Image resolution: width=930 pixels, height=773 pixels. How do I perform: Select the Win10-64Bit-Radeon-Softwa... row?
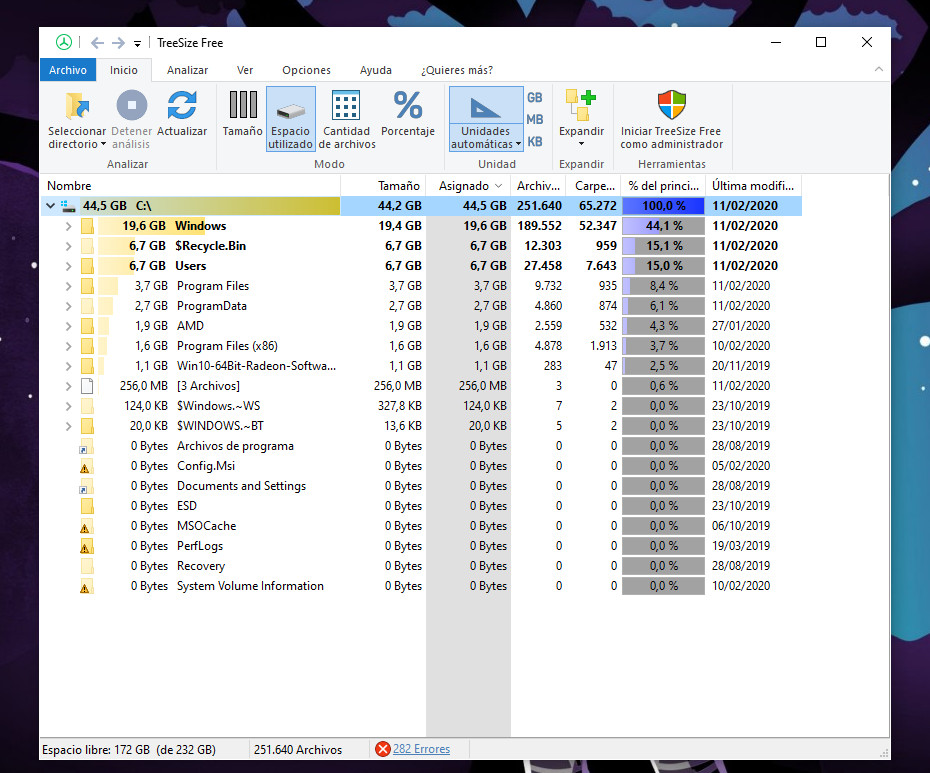point(421,366)
